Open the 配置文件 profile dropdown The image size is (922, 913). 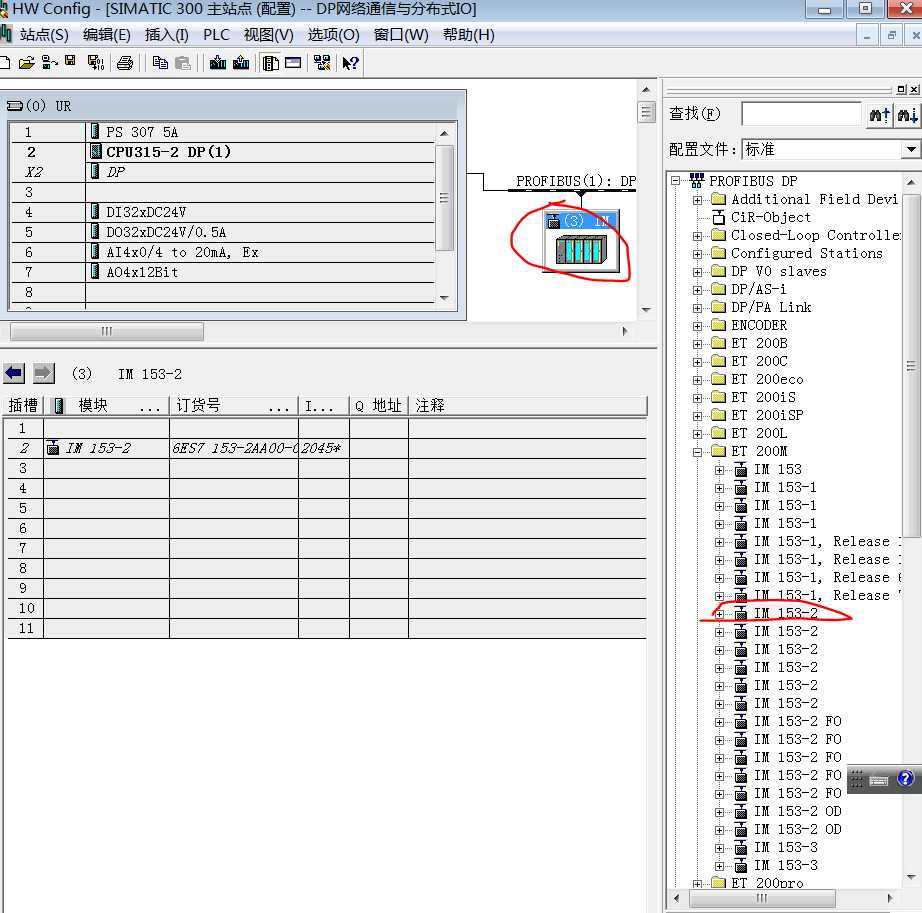(911, 149)
